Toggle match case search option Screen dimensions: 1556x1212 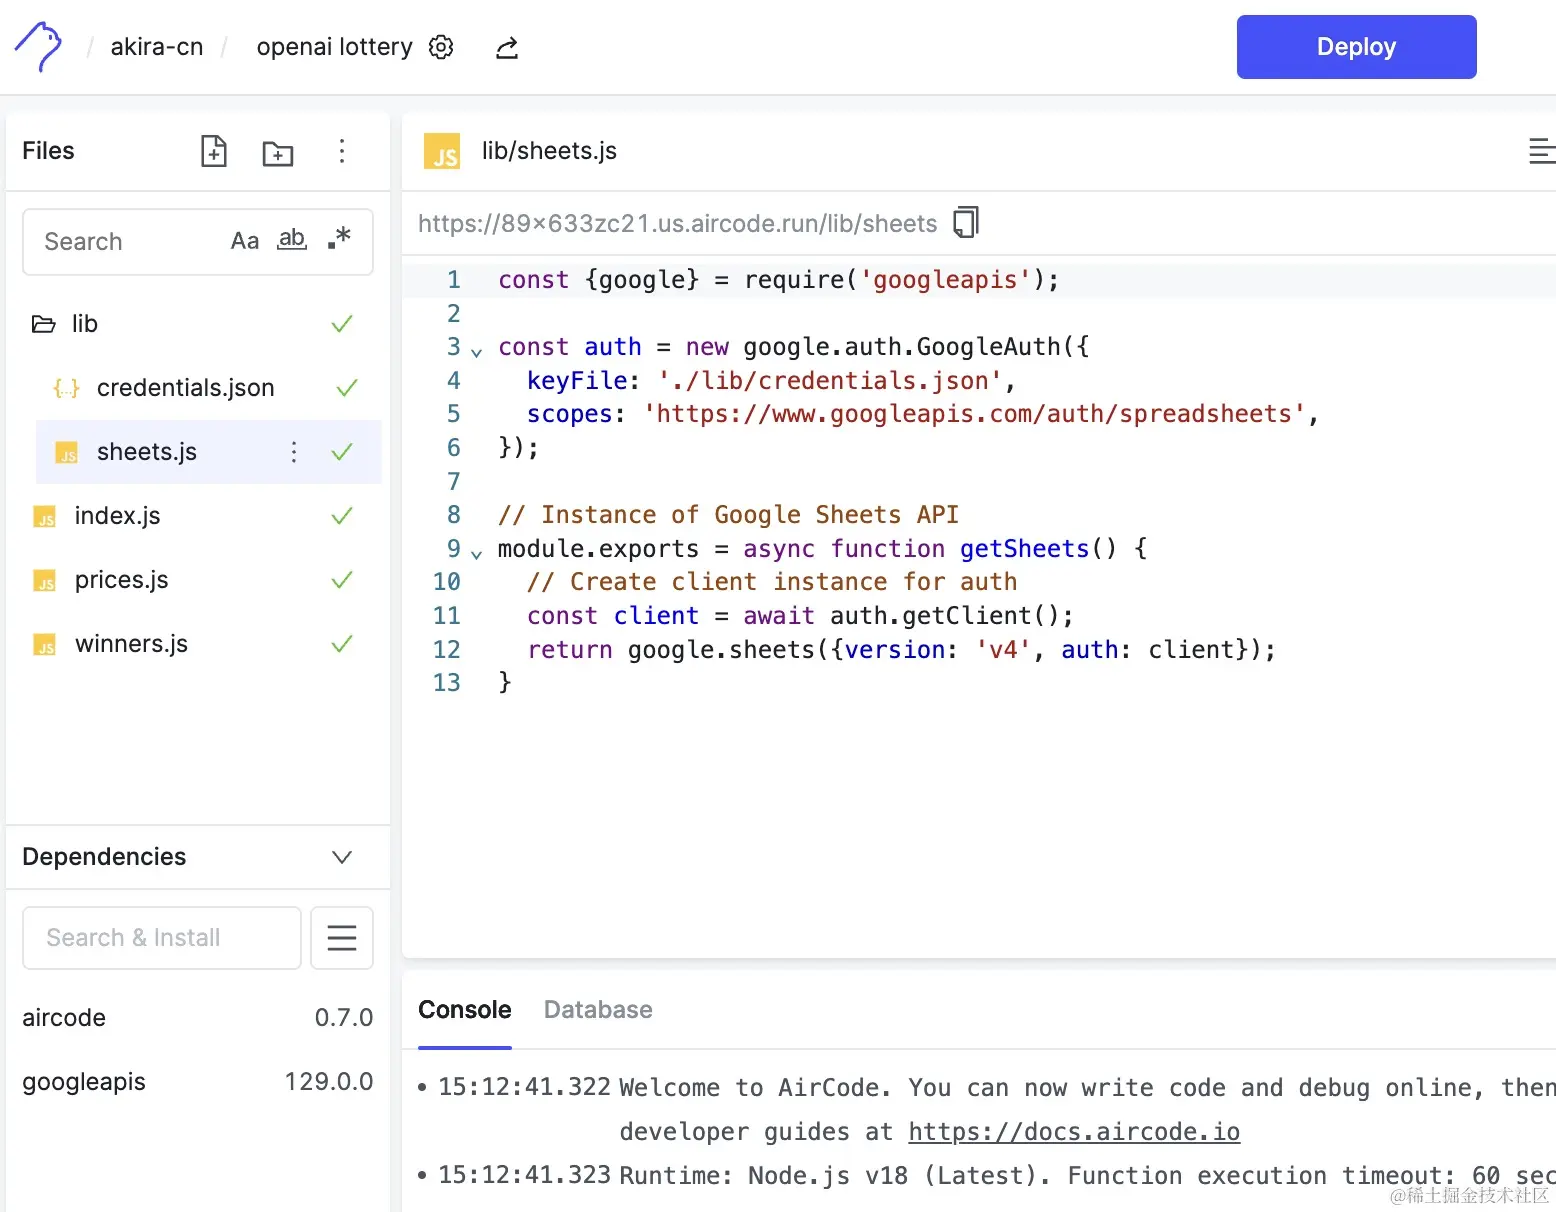[245, 241]
